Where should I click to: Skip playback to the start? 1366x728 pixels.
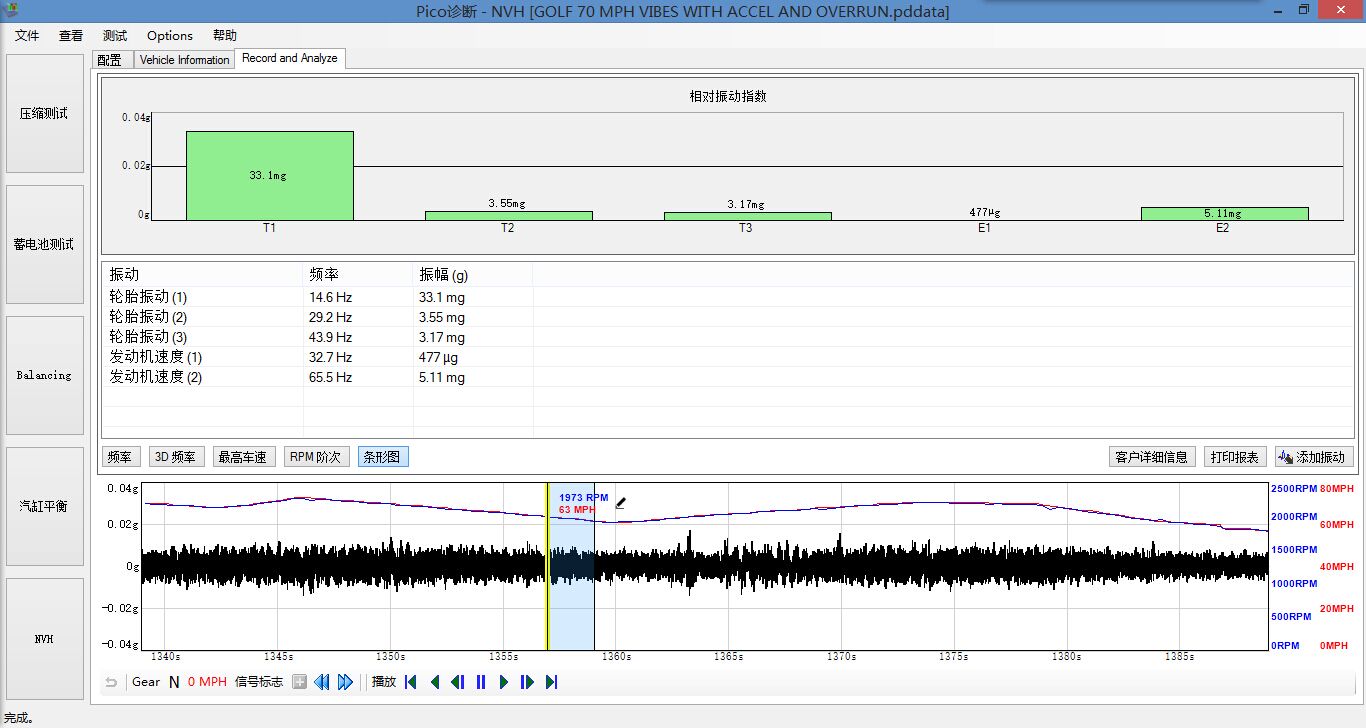point(411,682)
